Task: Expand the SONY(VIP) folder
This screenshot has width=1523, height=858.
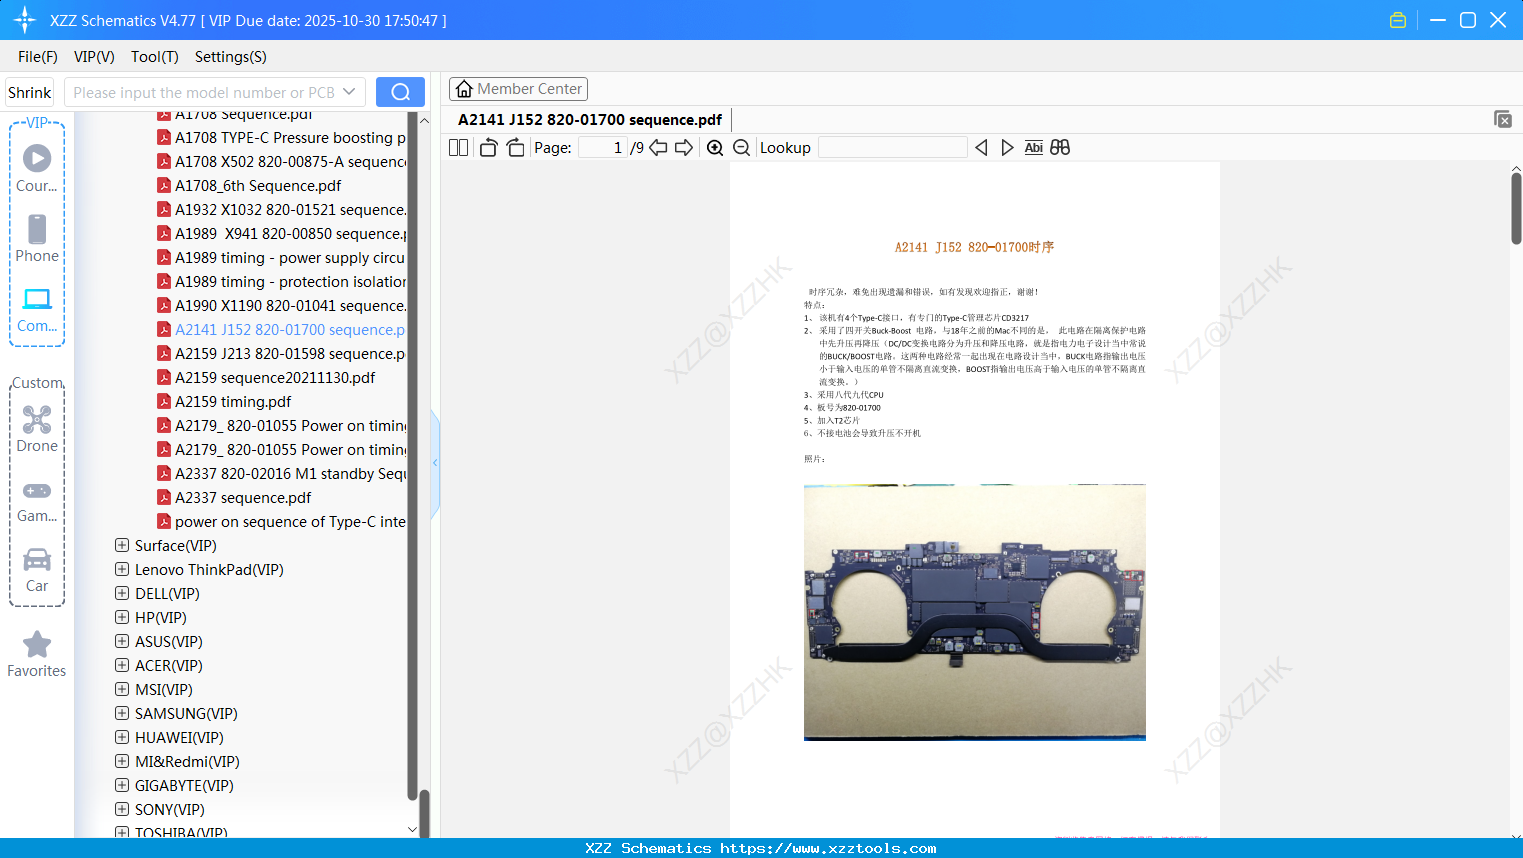Action: [122, 809]
